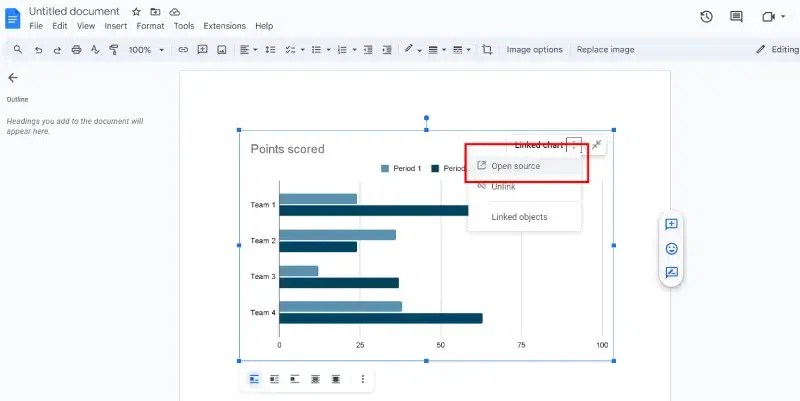Click the print icon
The height and width of the screenshot is (401, 800).
[76, 49]
